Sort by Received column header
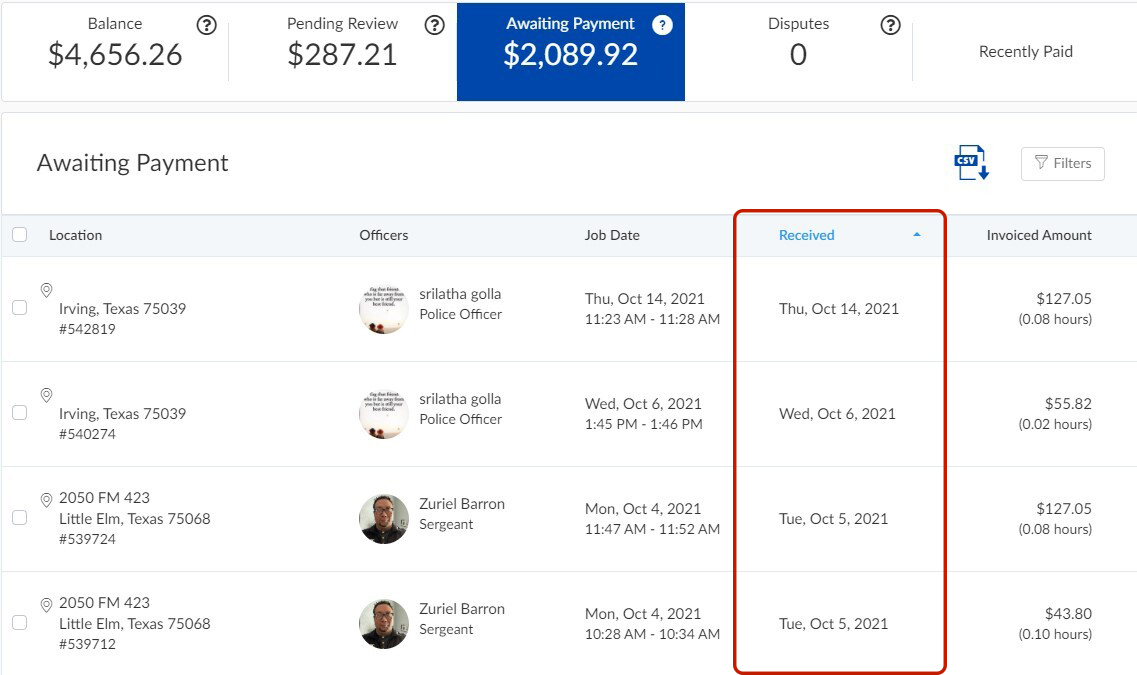 click(x=806, y=235)
